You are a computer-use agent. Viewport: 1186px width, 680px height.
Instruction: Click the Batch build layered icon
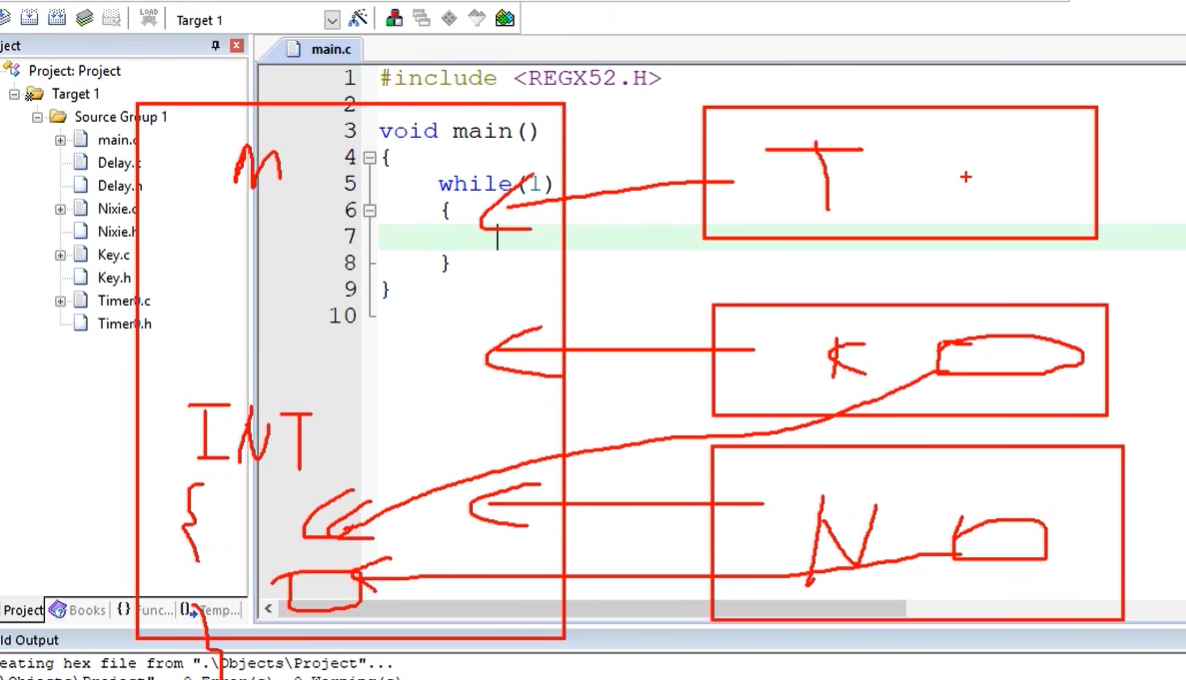point(84,17)
